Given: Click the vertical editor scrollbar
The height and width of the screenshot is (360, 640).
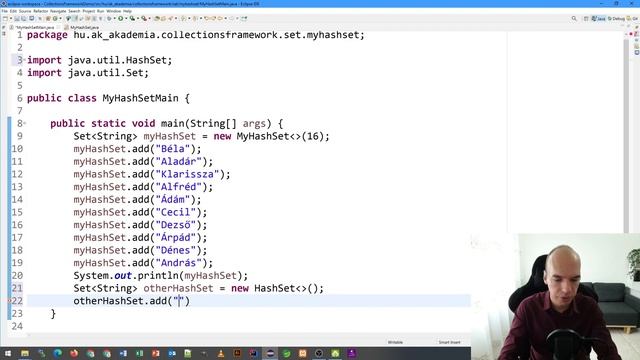Looking at the screenshot, I should pyautogui.click(x=626, y=135).
